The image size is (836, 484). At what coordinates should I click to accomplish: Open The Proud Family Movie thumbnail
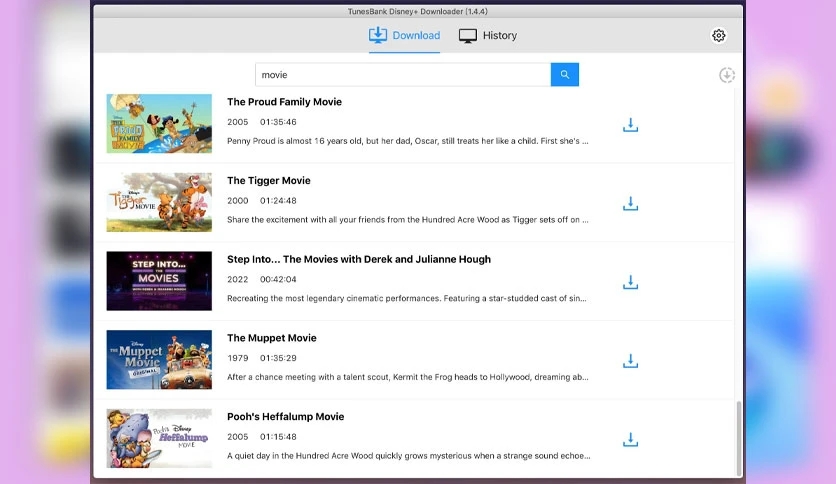pos(159,124)
